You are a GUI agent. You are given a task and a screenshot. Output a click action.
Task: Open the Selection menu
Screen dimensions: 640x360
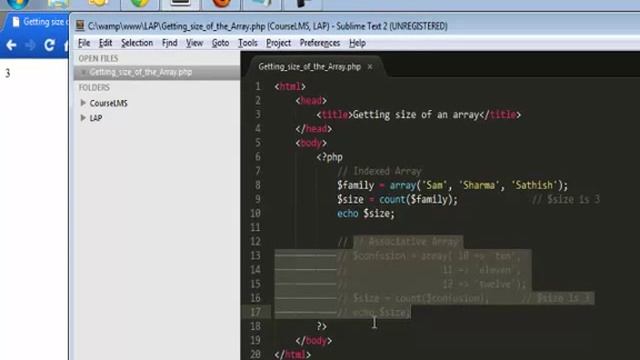point(137,43)
